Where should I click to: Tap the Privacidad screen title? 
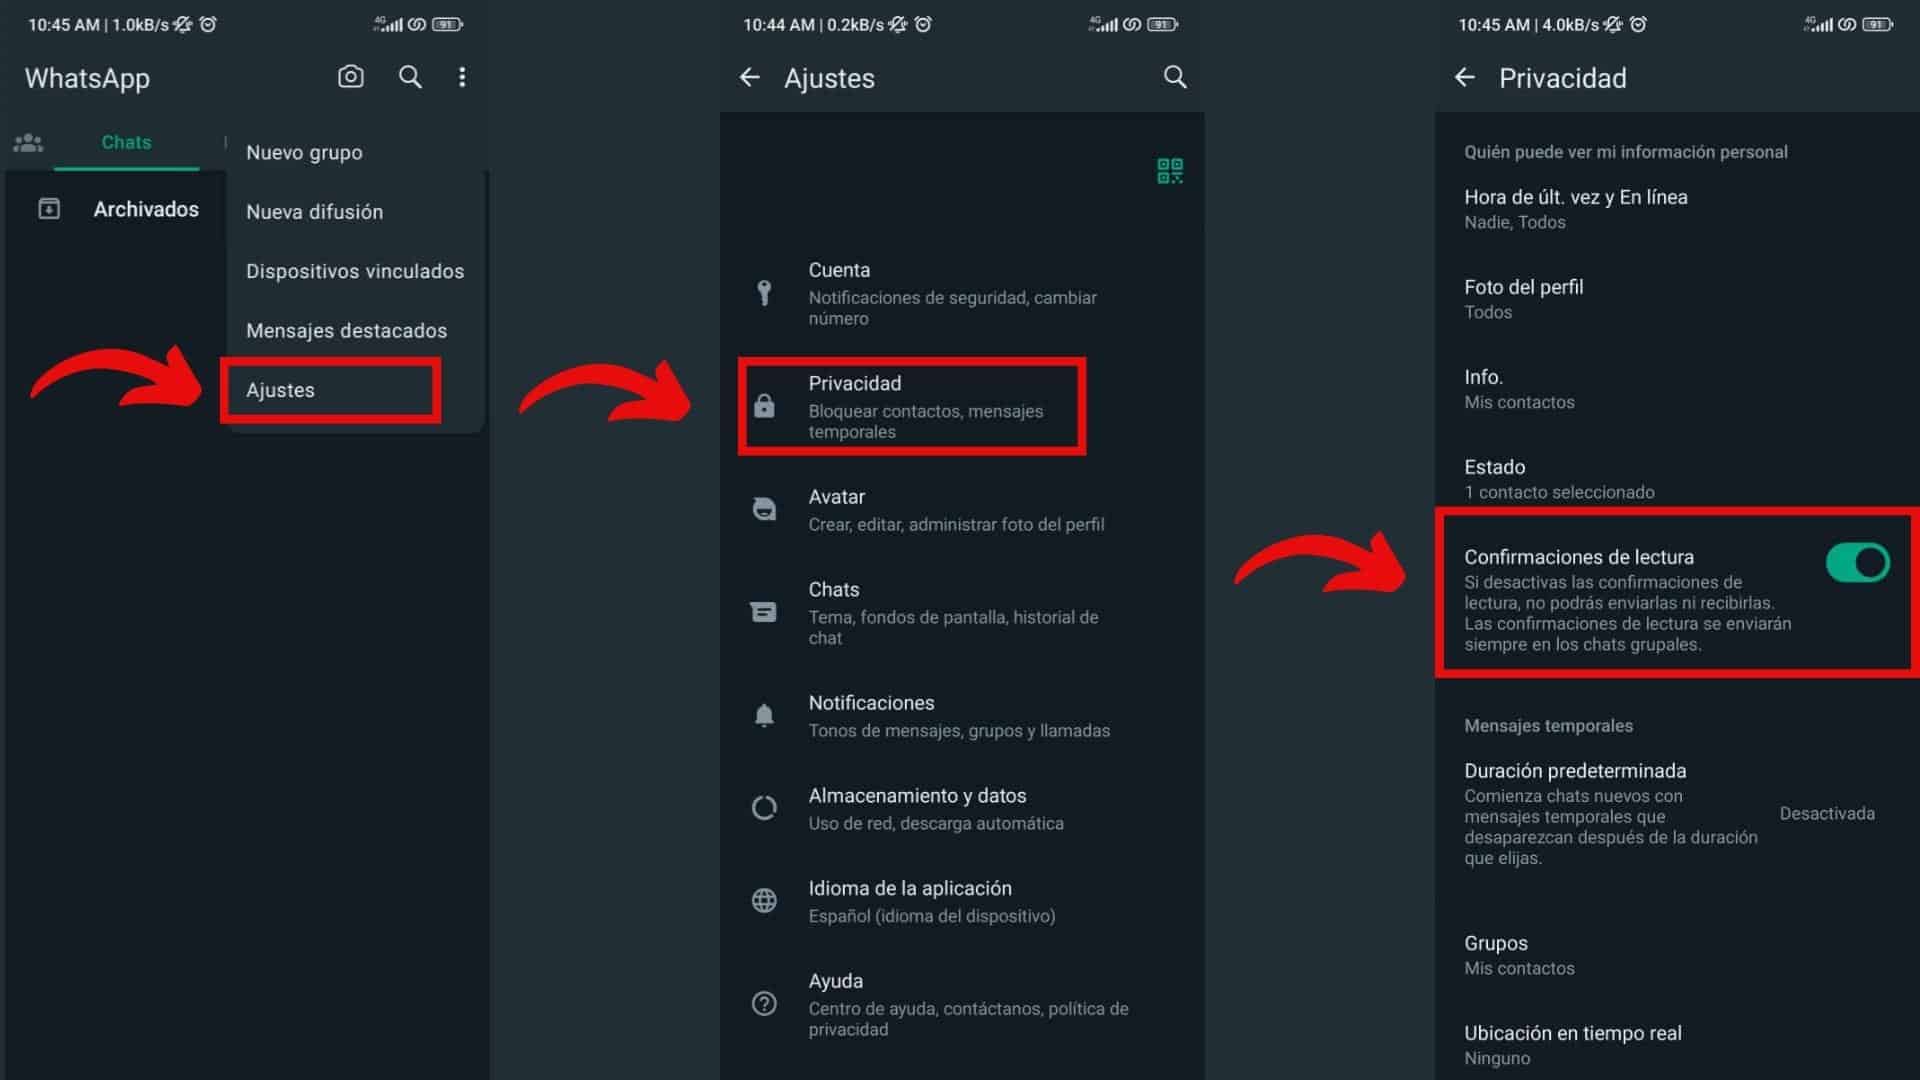point(1562,78)
